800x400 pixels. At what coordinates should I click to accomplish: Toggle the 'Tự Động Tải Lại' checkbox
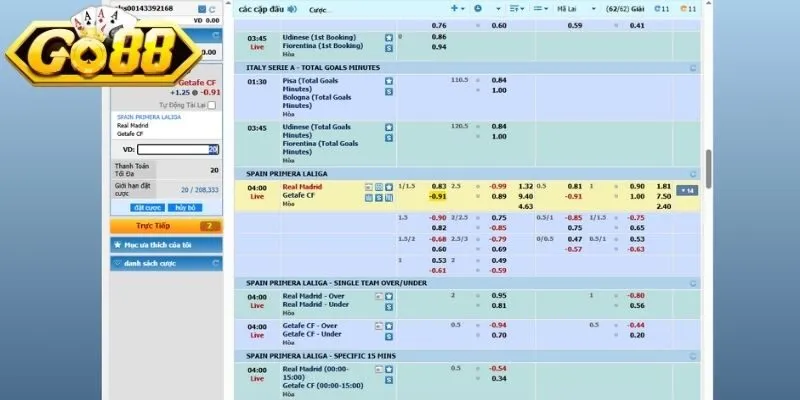[x=212, y=104]
